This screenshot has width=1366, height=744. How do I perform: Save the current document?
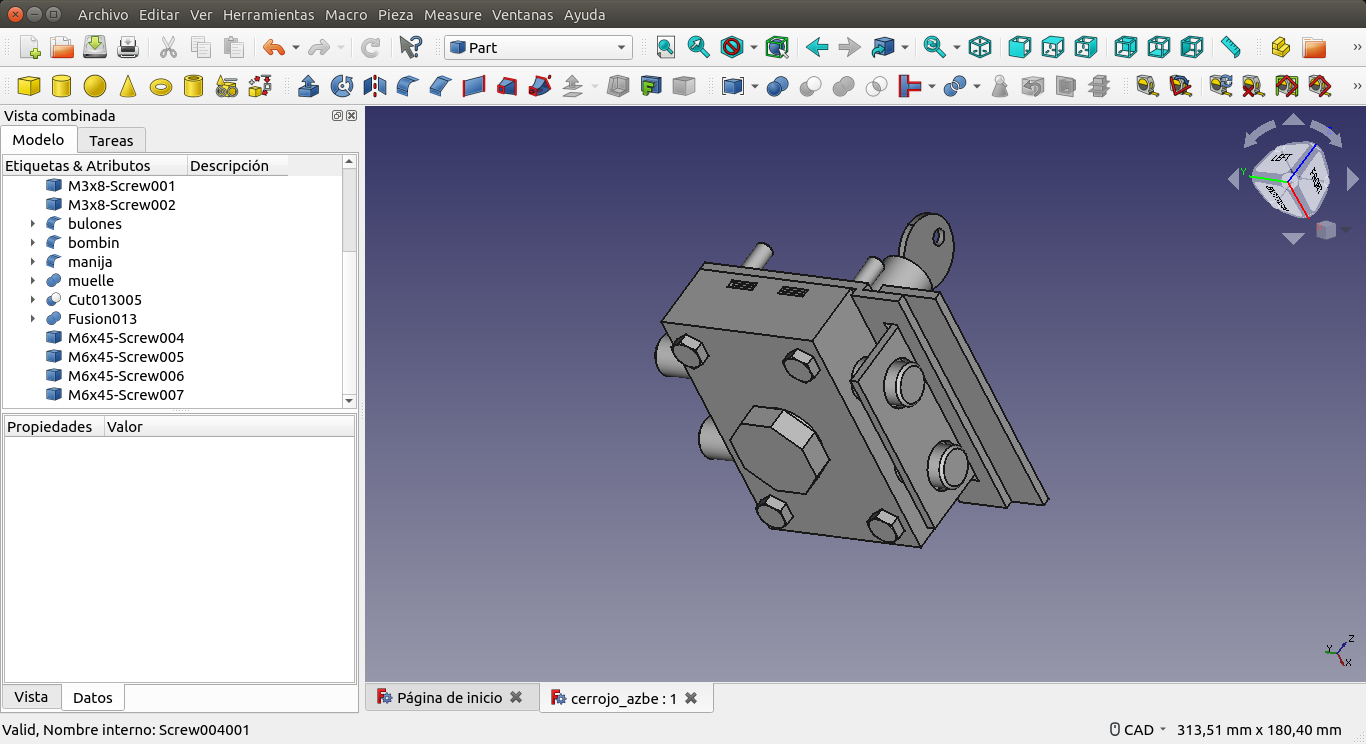coord(95,47)
